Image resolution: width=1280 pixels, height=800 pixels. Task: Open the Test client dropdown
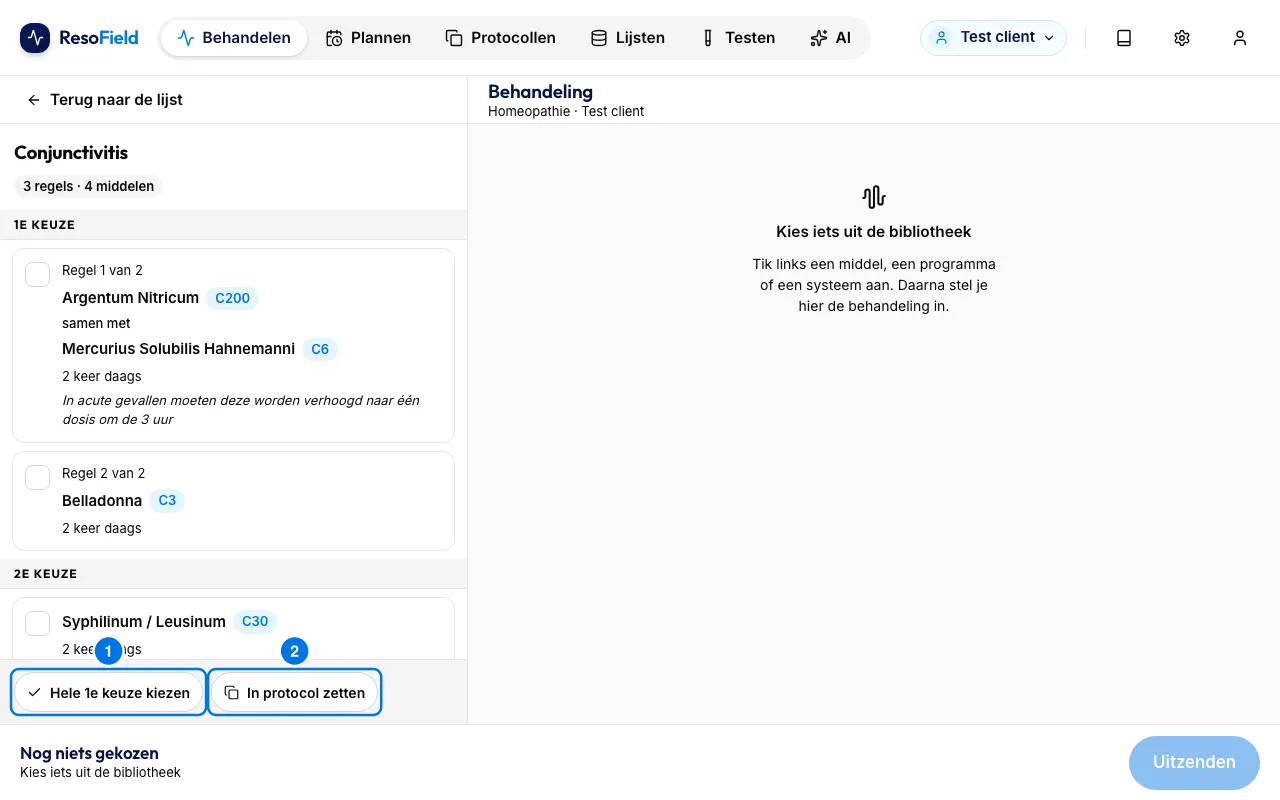pos(993,38)
